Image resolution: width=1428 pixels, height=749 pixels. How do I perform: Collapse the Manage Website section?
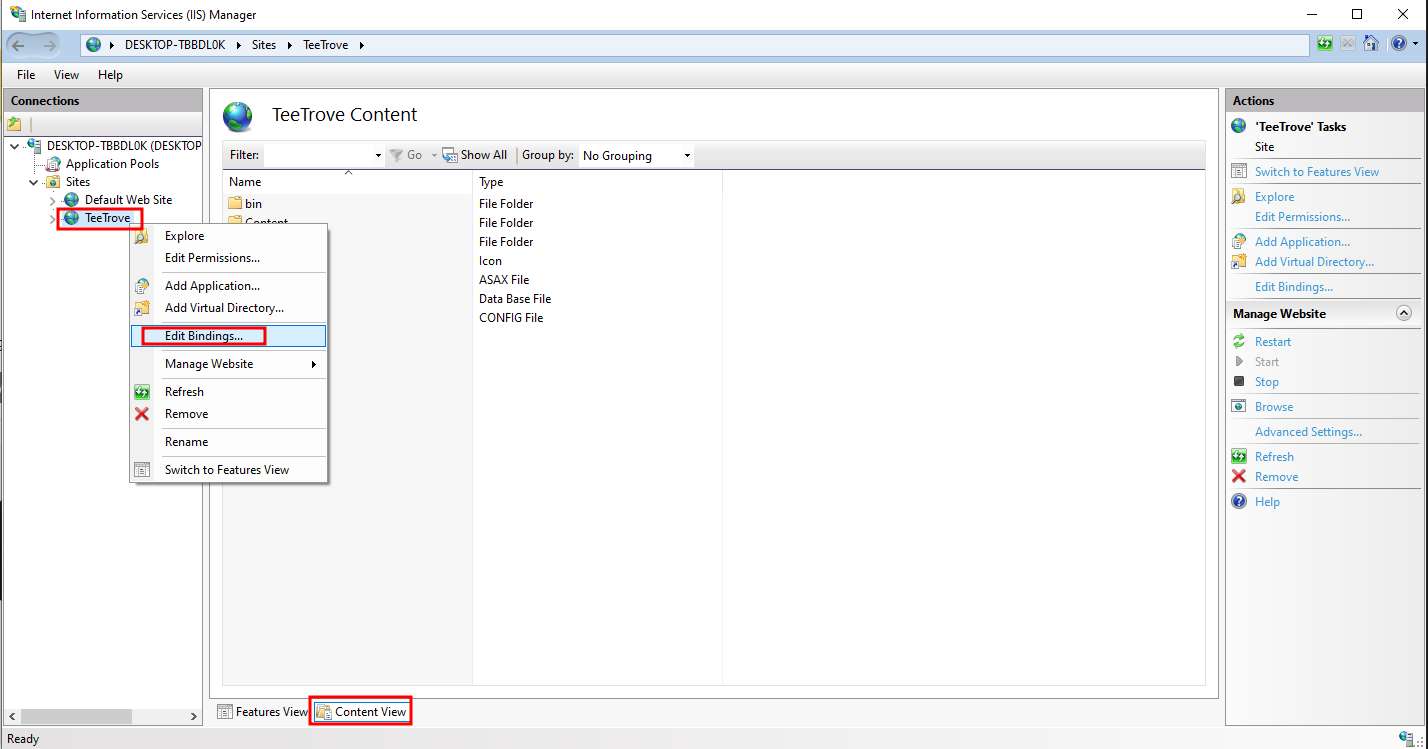pos(1404,314)
